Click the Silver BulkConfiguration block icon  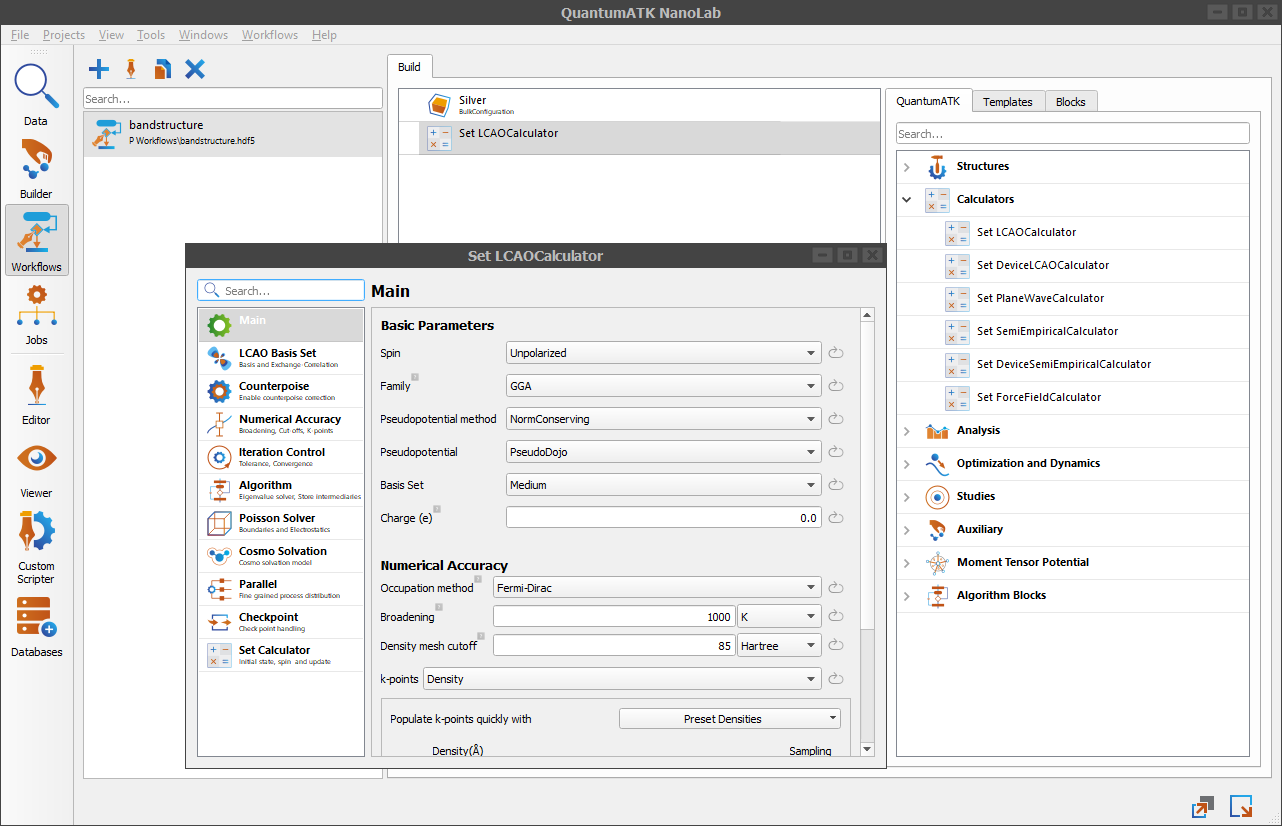pos(439,105)
